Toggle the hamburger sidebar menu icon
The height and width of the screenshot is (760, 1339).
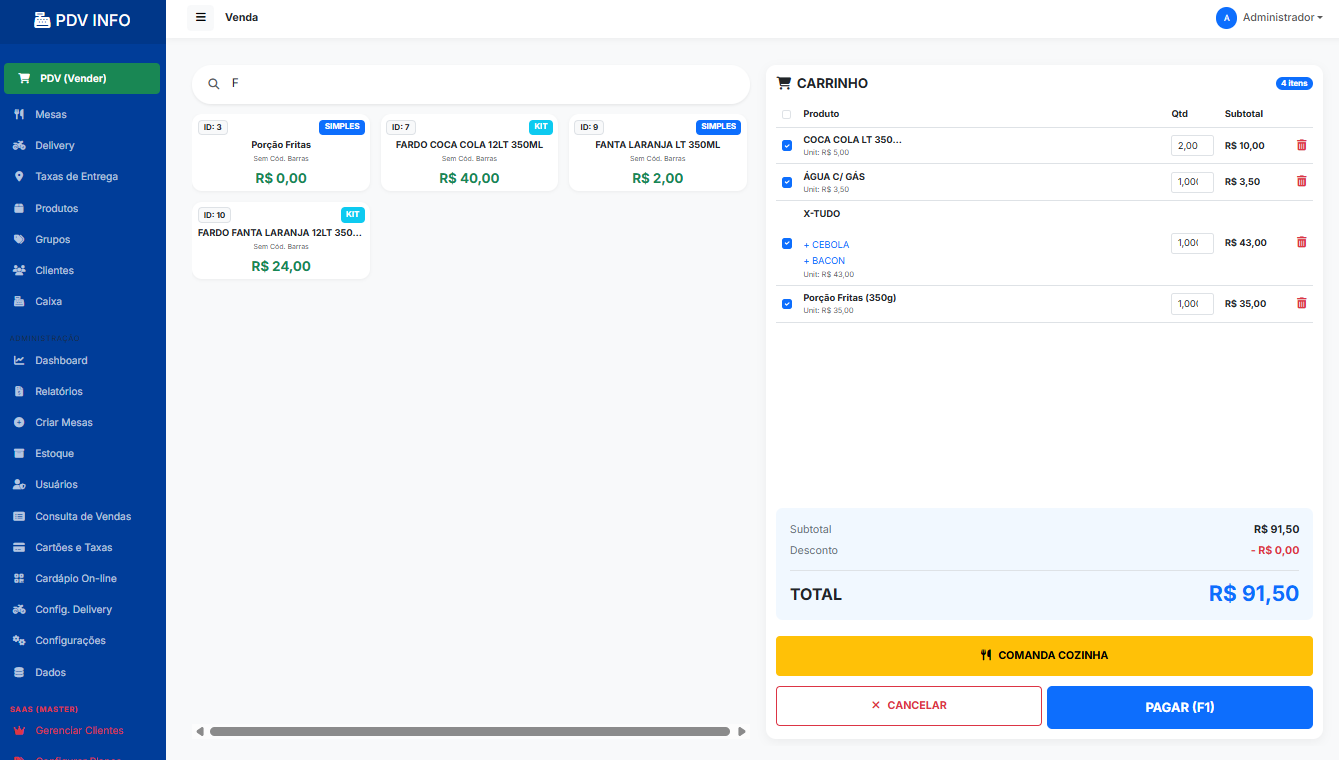[201, 17]
